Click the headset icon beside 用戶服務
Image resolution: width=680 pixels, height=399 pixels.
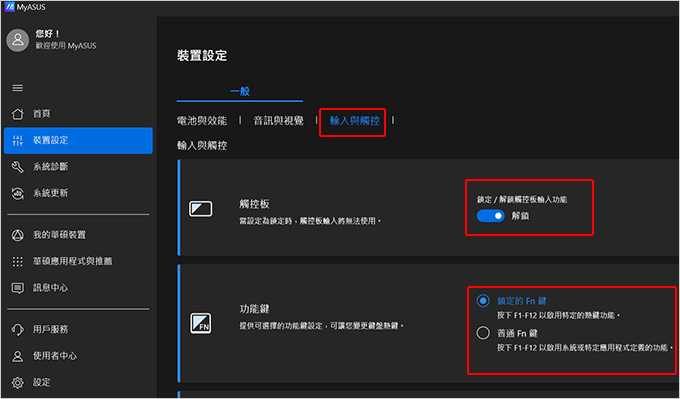[x=17, y=330]
